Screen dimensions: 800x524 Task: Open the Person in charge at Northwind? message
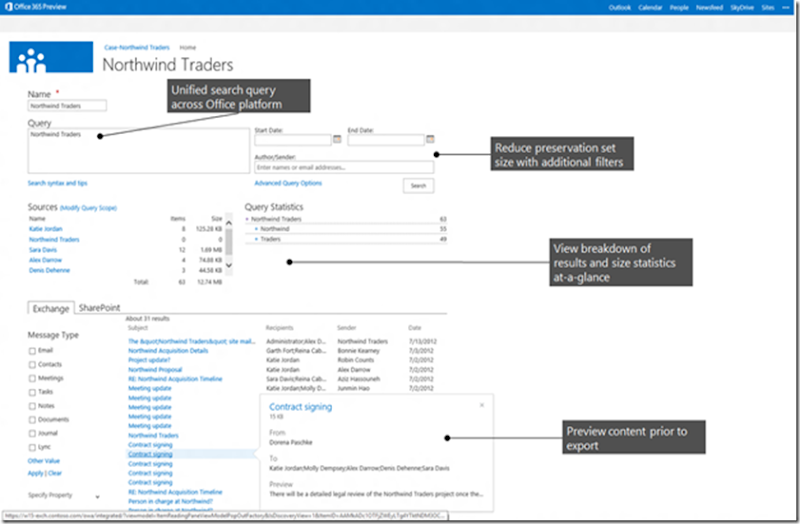170,501
